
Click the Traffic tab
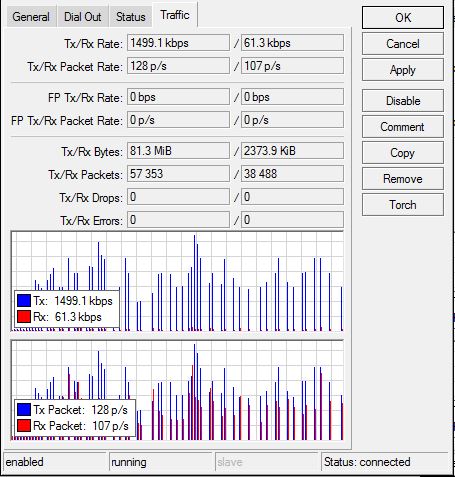pos(175,15)
